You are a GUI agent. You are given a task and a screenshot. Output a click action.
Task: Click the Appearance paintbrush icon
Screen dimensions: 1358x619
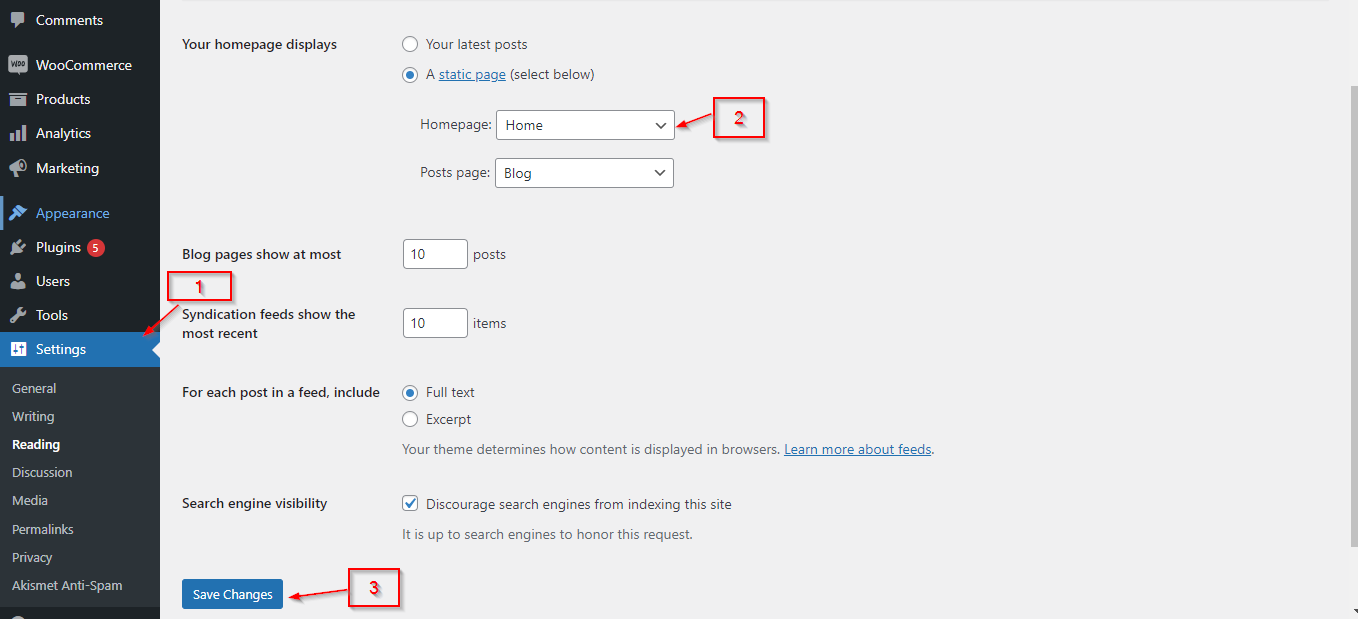point(18,213)
